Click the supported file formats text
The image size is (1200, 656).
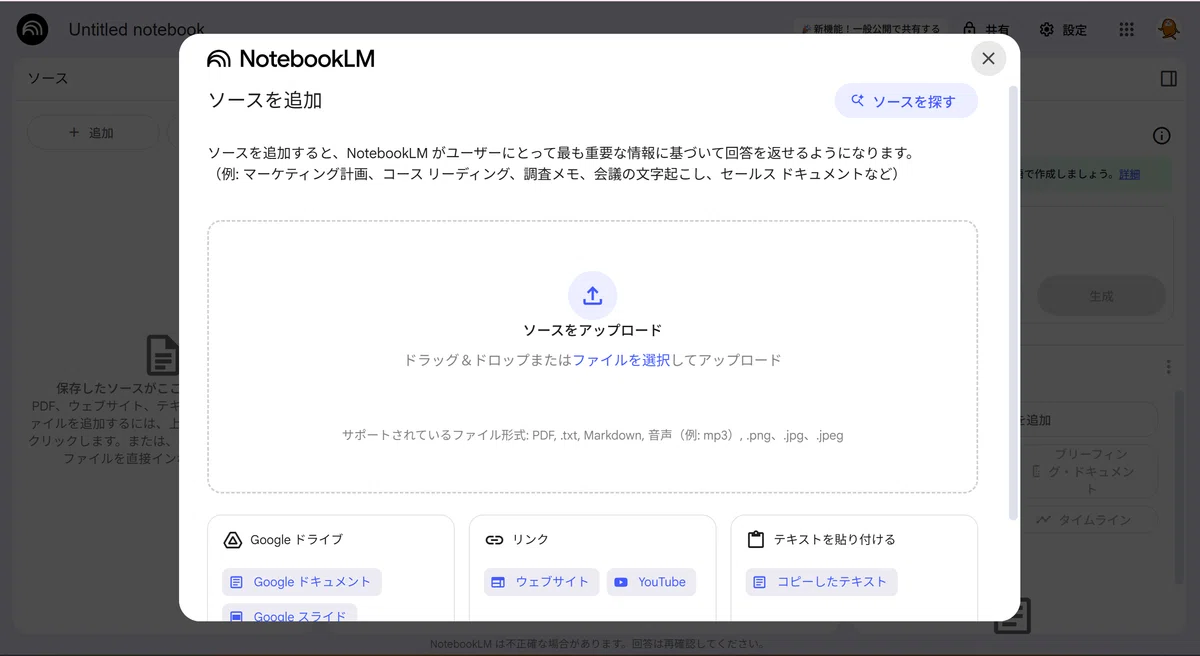pyautogui.click(x=592, y=436)
